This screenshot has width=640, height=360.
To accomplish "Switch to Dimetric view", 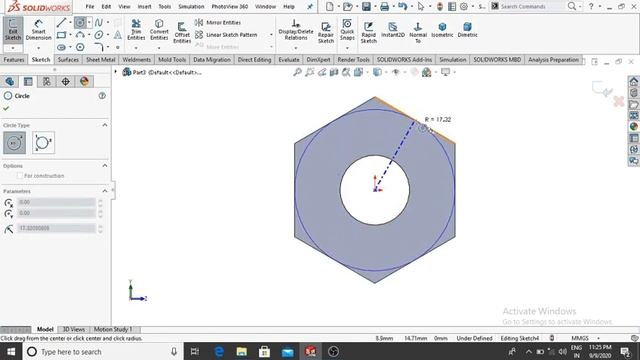I will tap(467, 30).
